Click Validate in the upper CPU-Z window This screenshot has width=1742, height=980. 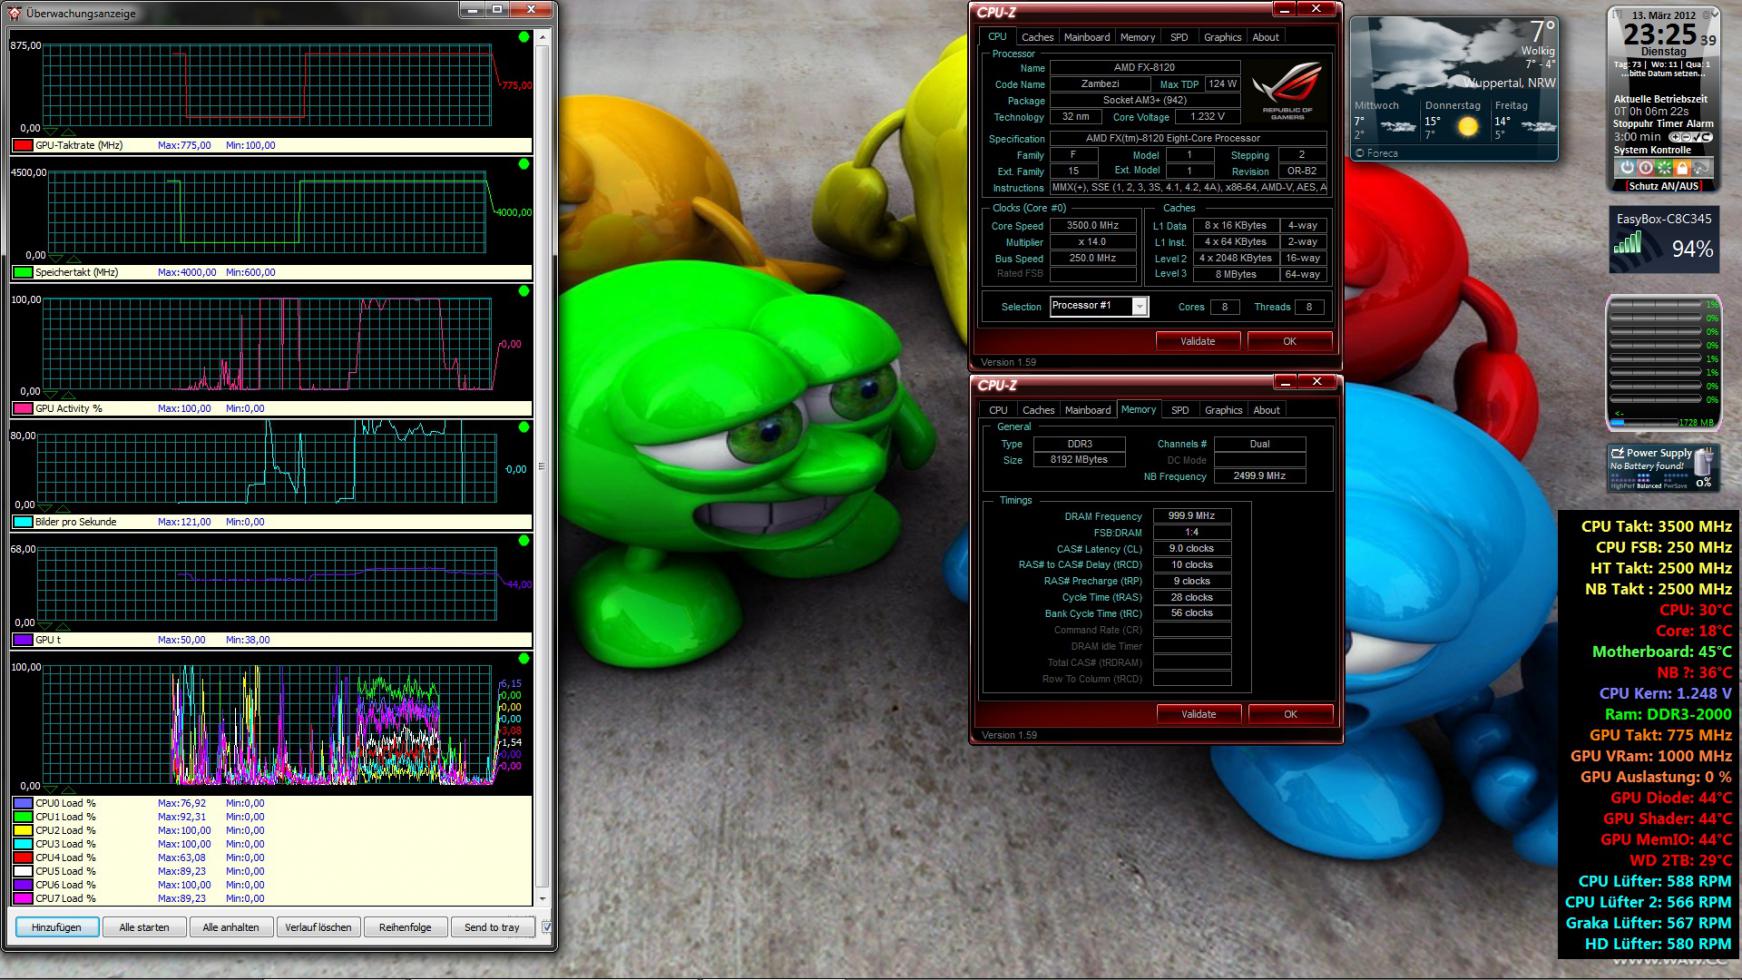coord(1197,341)
